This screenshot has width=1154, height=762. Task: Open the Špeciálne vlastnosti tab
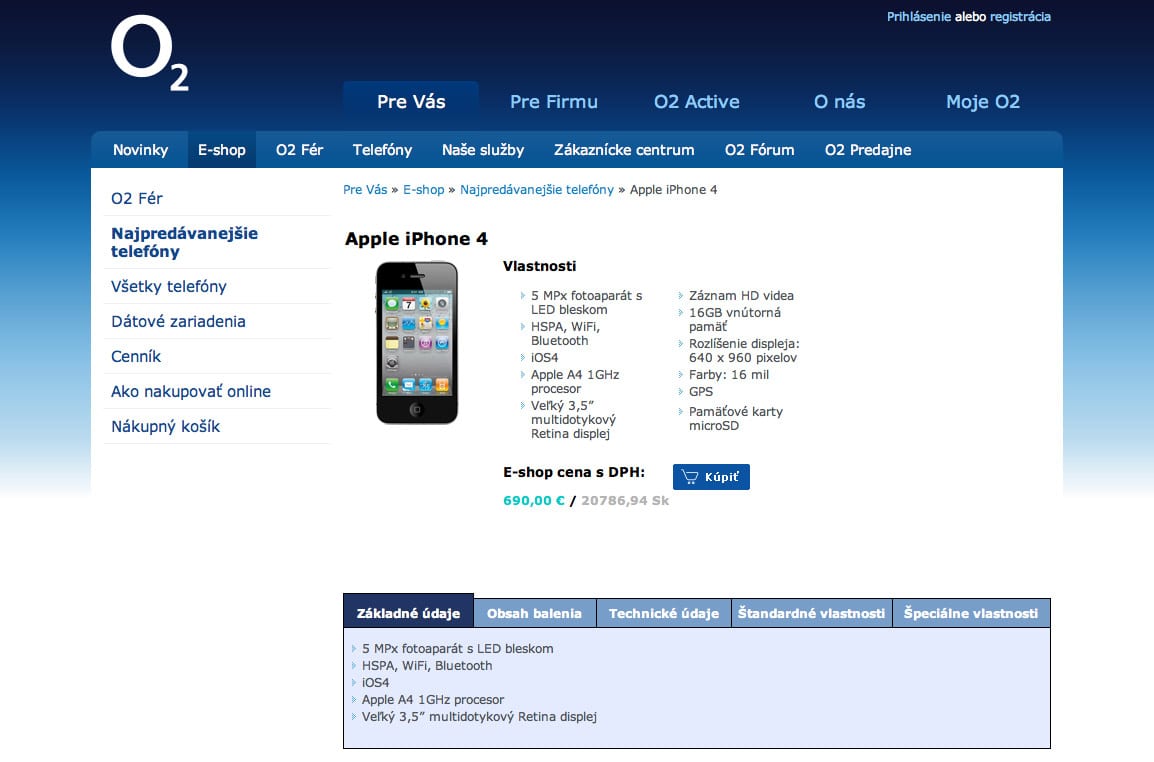pyautogui.click(x=971, y=613)
